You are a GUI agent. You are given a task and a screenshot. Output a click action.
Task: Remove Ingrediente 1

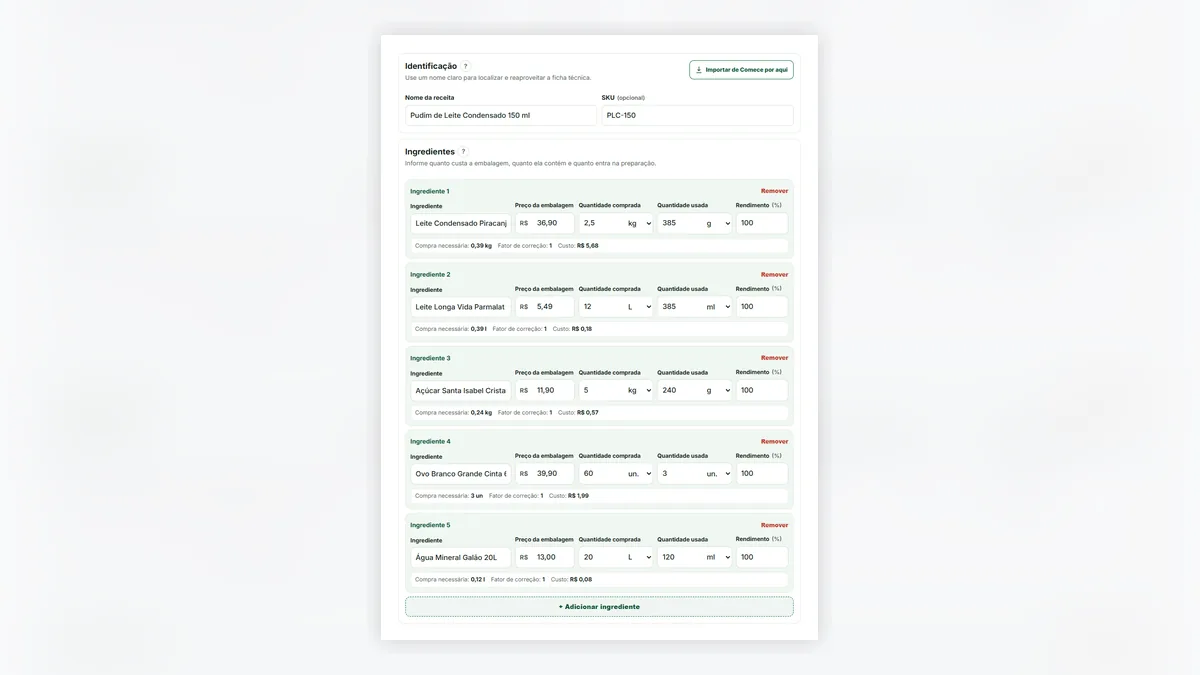tap(774, 191)
